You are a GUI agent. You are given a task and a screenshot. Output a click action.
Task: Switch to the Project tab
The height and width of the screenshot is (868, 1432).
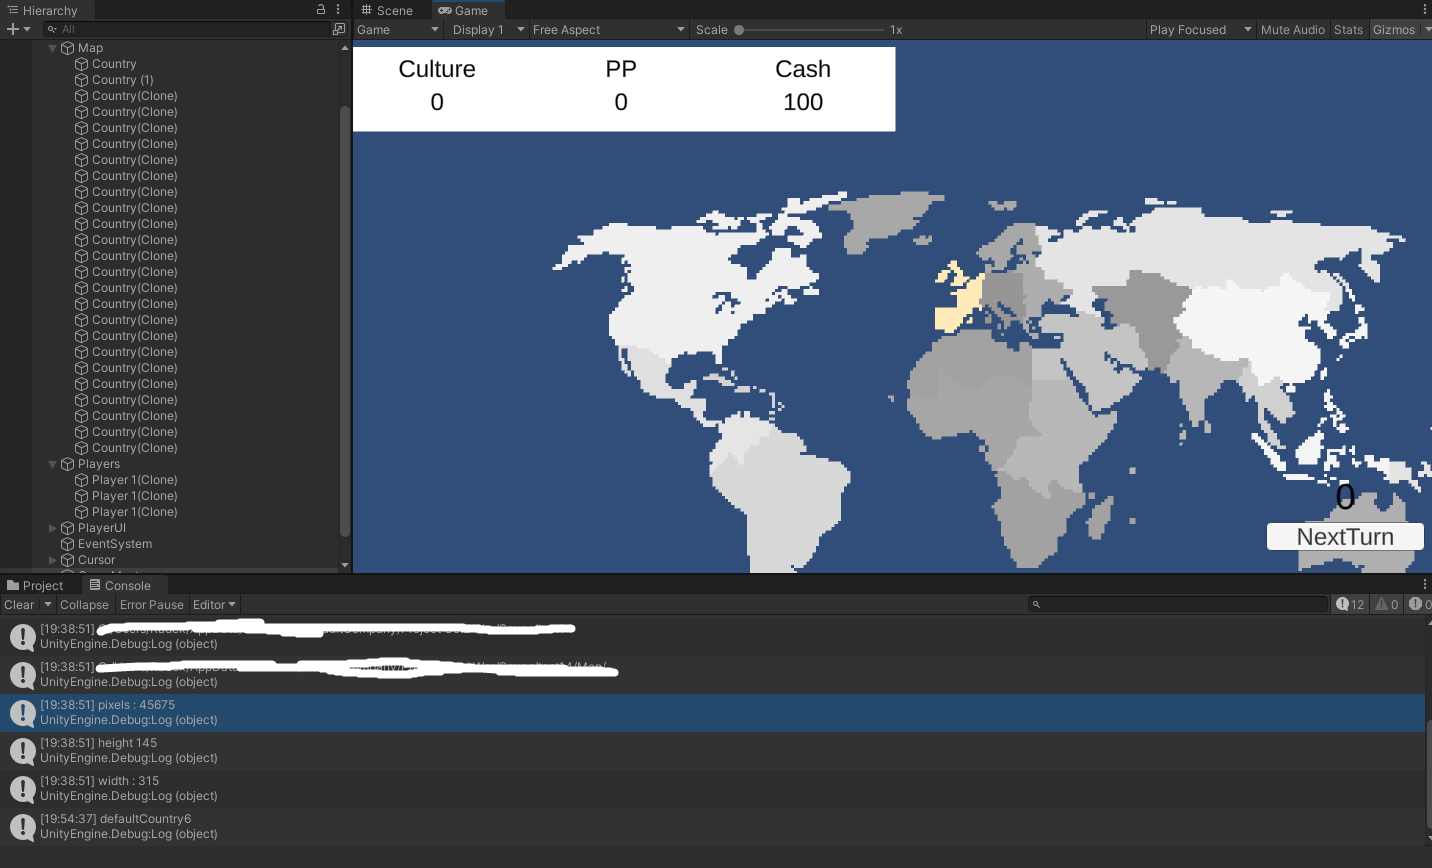click(x=35, y=586)
